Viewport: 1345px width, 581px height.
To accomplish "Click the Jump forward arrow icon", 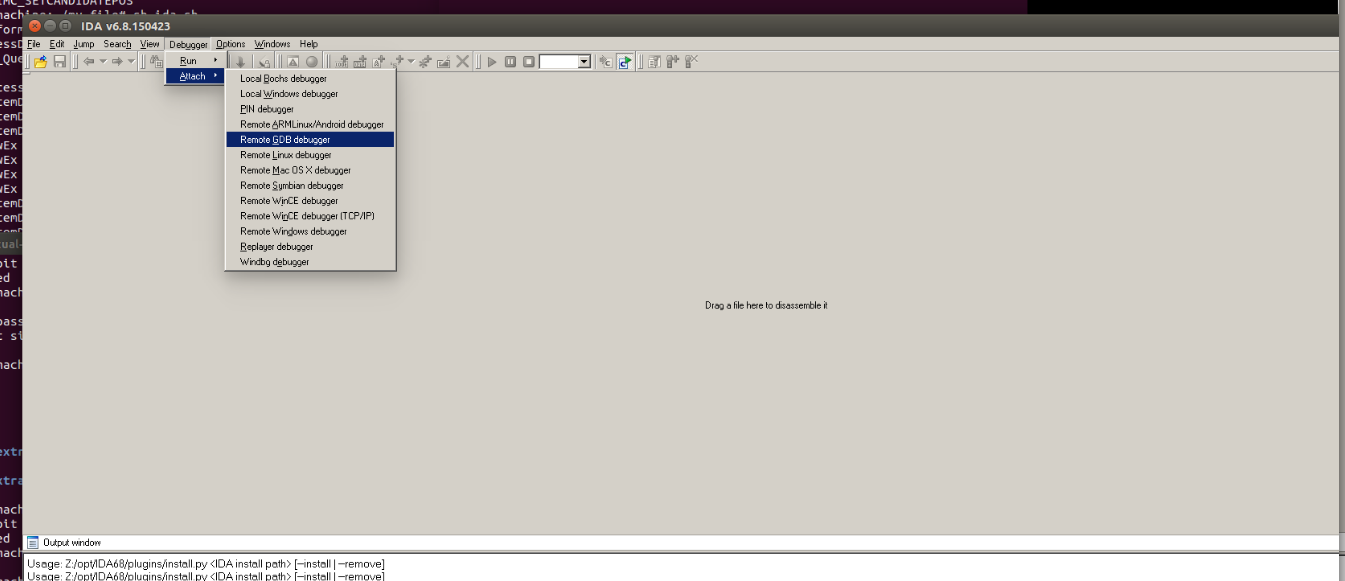I will [x=117, y=62].
